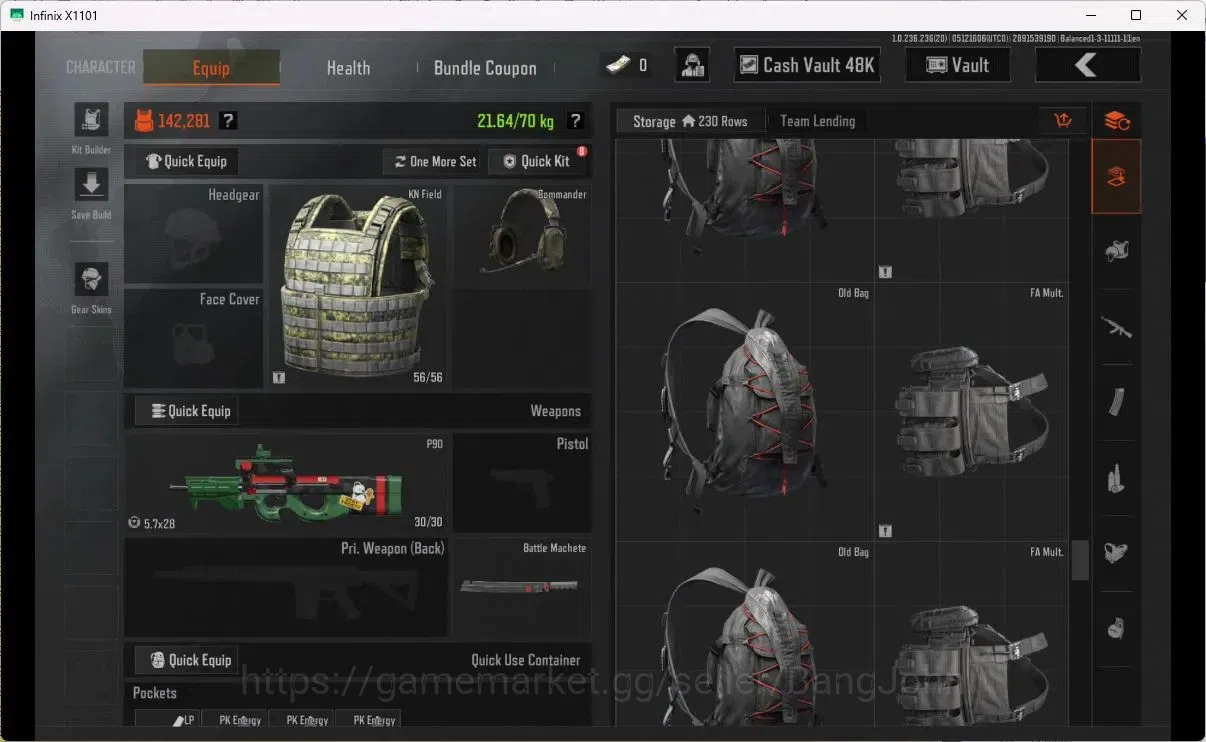The height and width of the screenshot is (742, 1206).
Task: Click Quick Equip with armor vest icon
Action: (187, 161)
